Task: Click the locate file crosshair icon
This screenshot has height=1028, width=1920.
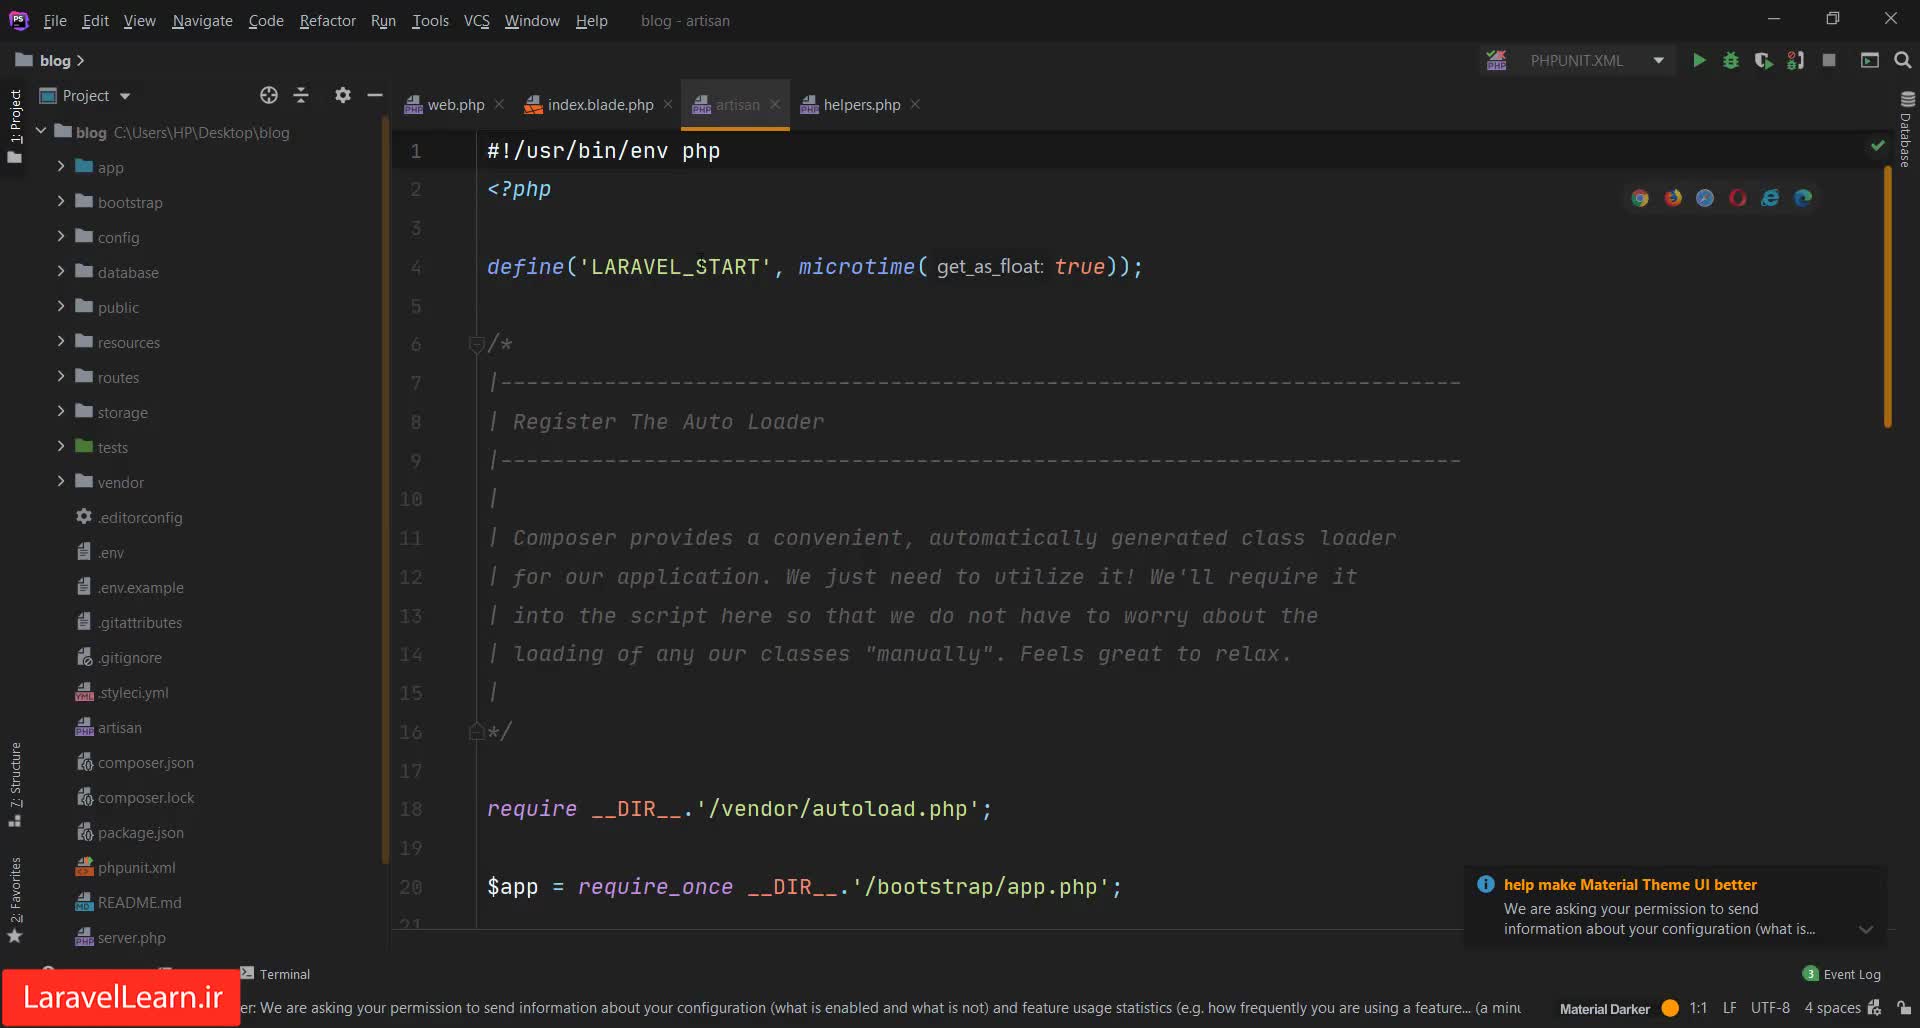Action: 269,95
